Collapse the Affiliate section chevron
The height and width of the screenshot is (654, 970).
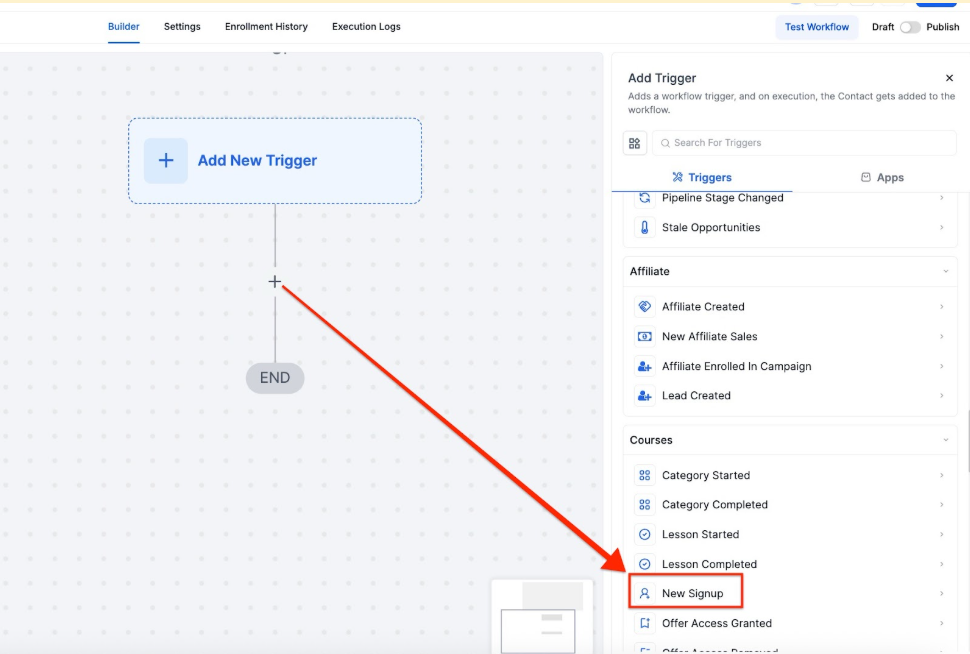945,272
